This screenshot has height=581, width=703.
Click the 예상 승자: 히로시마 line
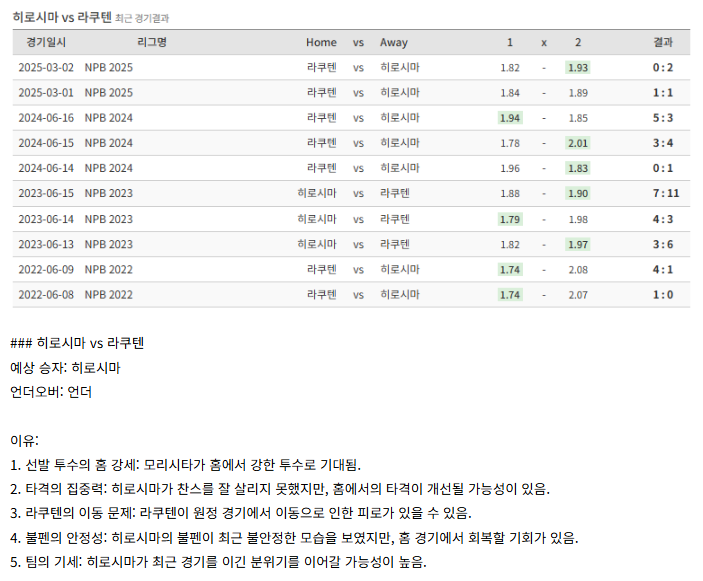pyautogui.click(x=65, y=368)
